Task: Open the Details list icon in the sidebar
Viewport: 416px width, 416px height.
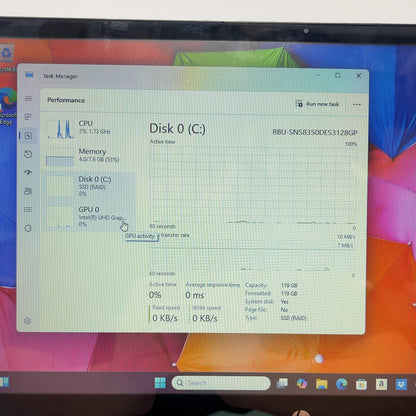Action: [x=28, y=209]
